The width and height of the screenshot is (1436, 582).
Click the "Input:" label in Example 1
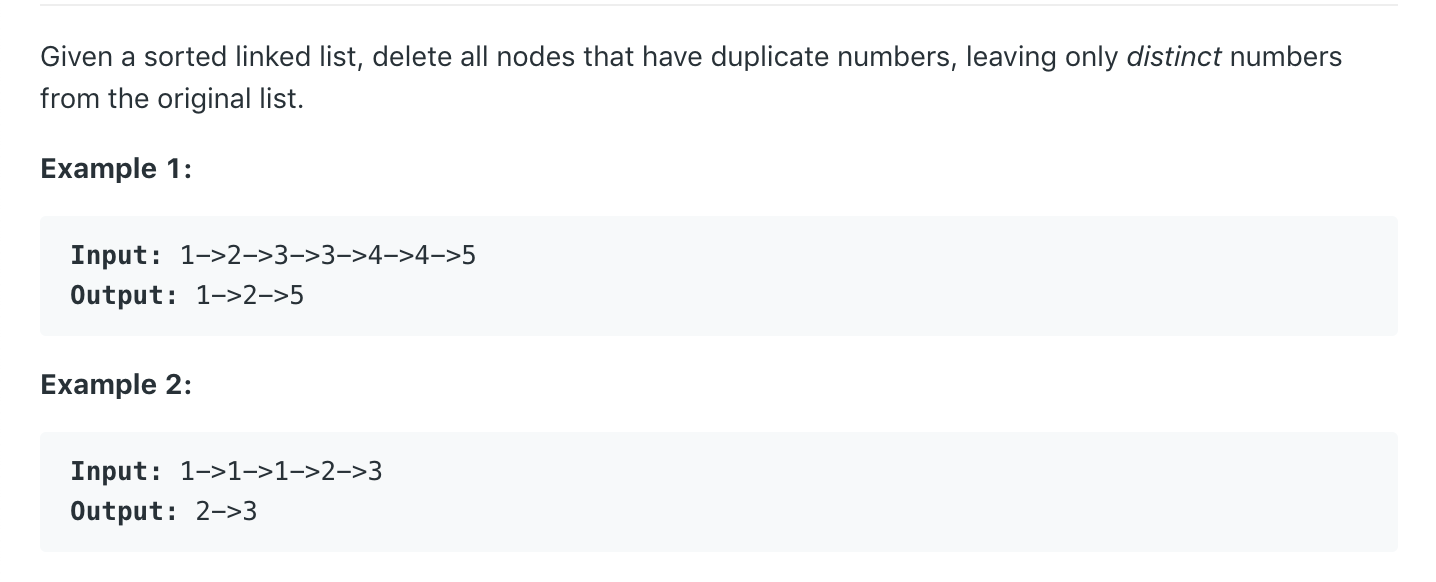117,256
